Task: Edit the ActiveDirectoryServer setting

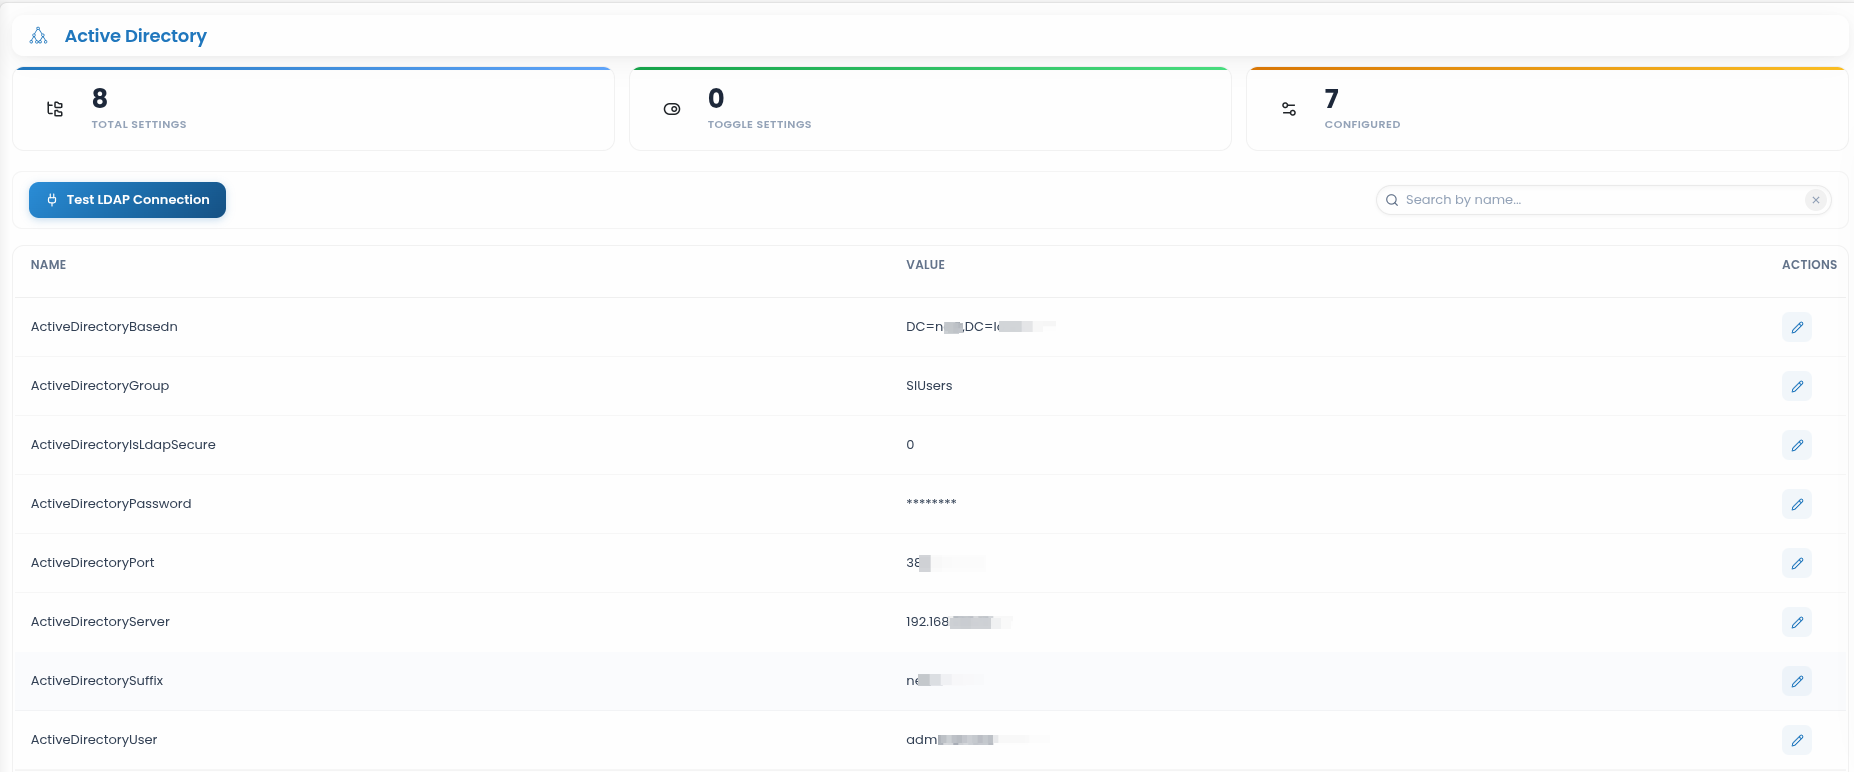Action: [1796, 622]
